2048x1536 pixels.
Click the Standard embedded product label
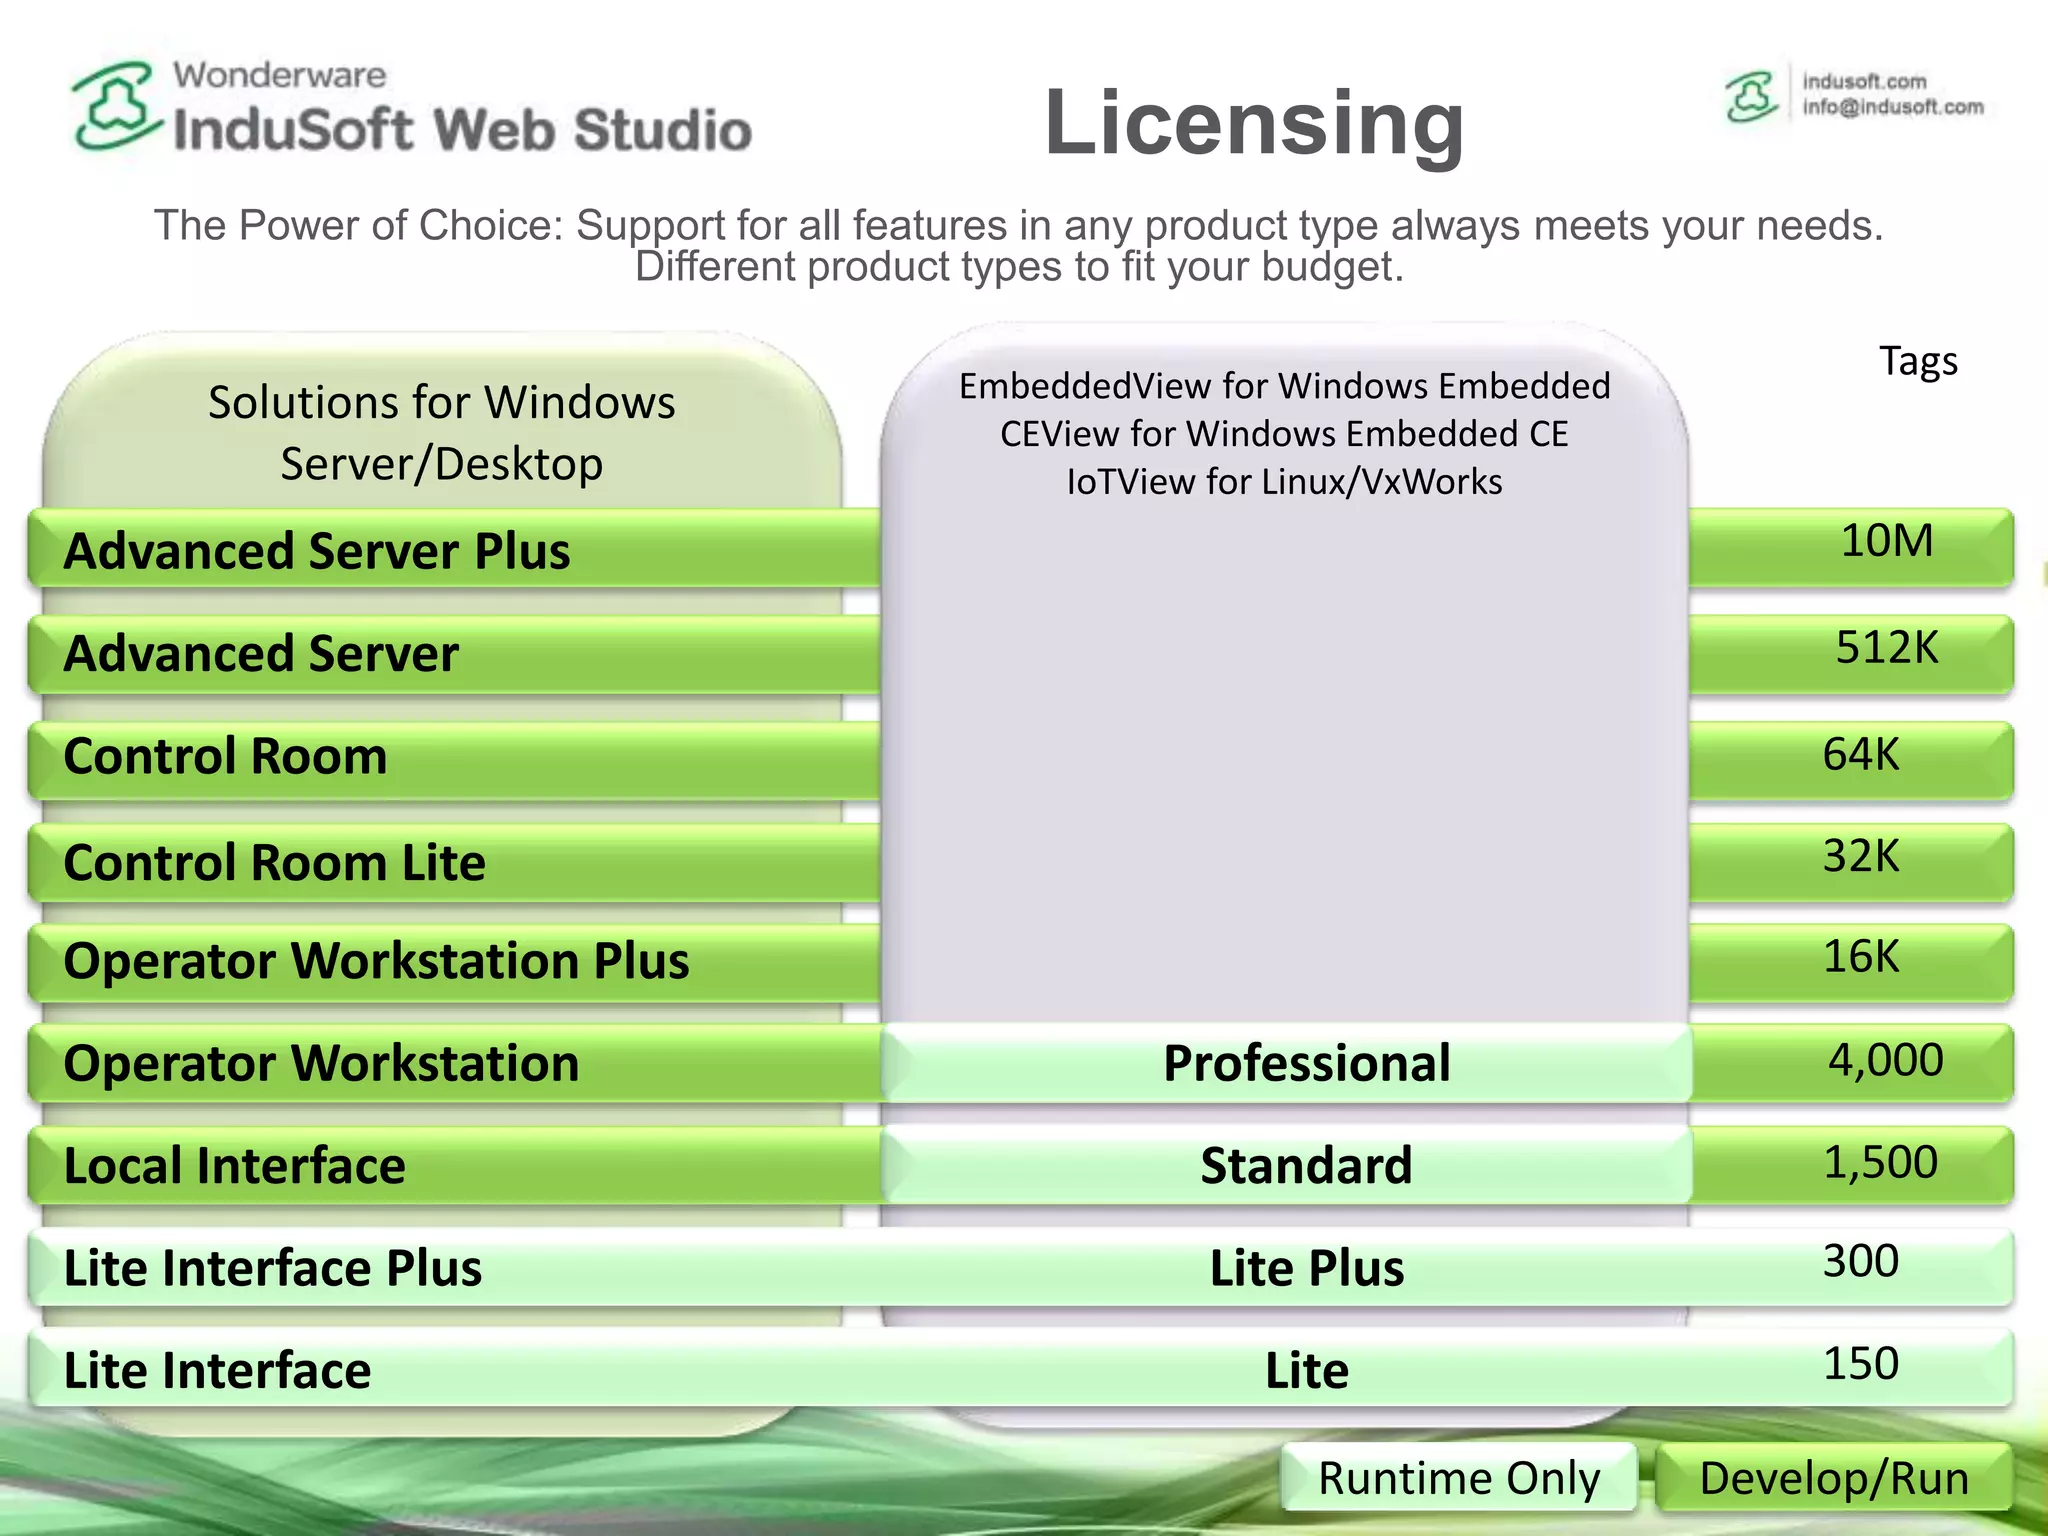pos(1306,1166)
